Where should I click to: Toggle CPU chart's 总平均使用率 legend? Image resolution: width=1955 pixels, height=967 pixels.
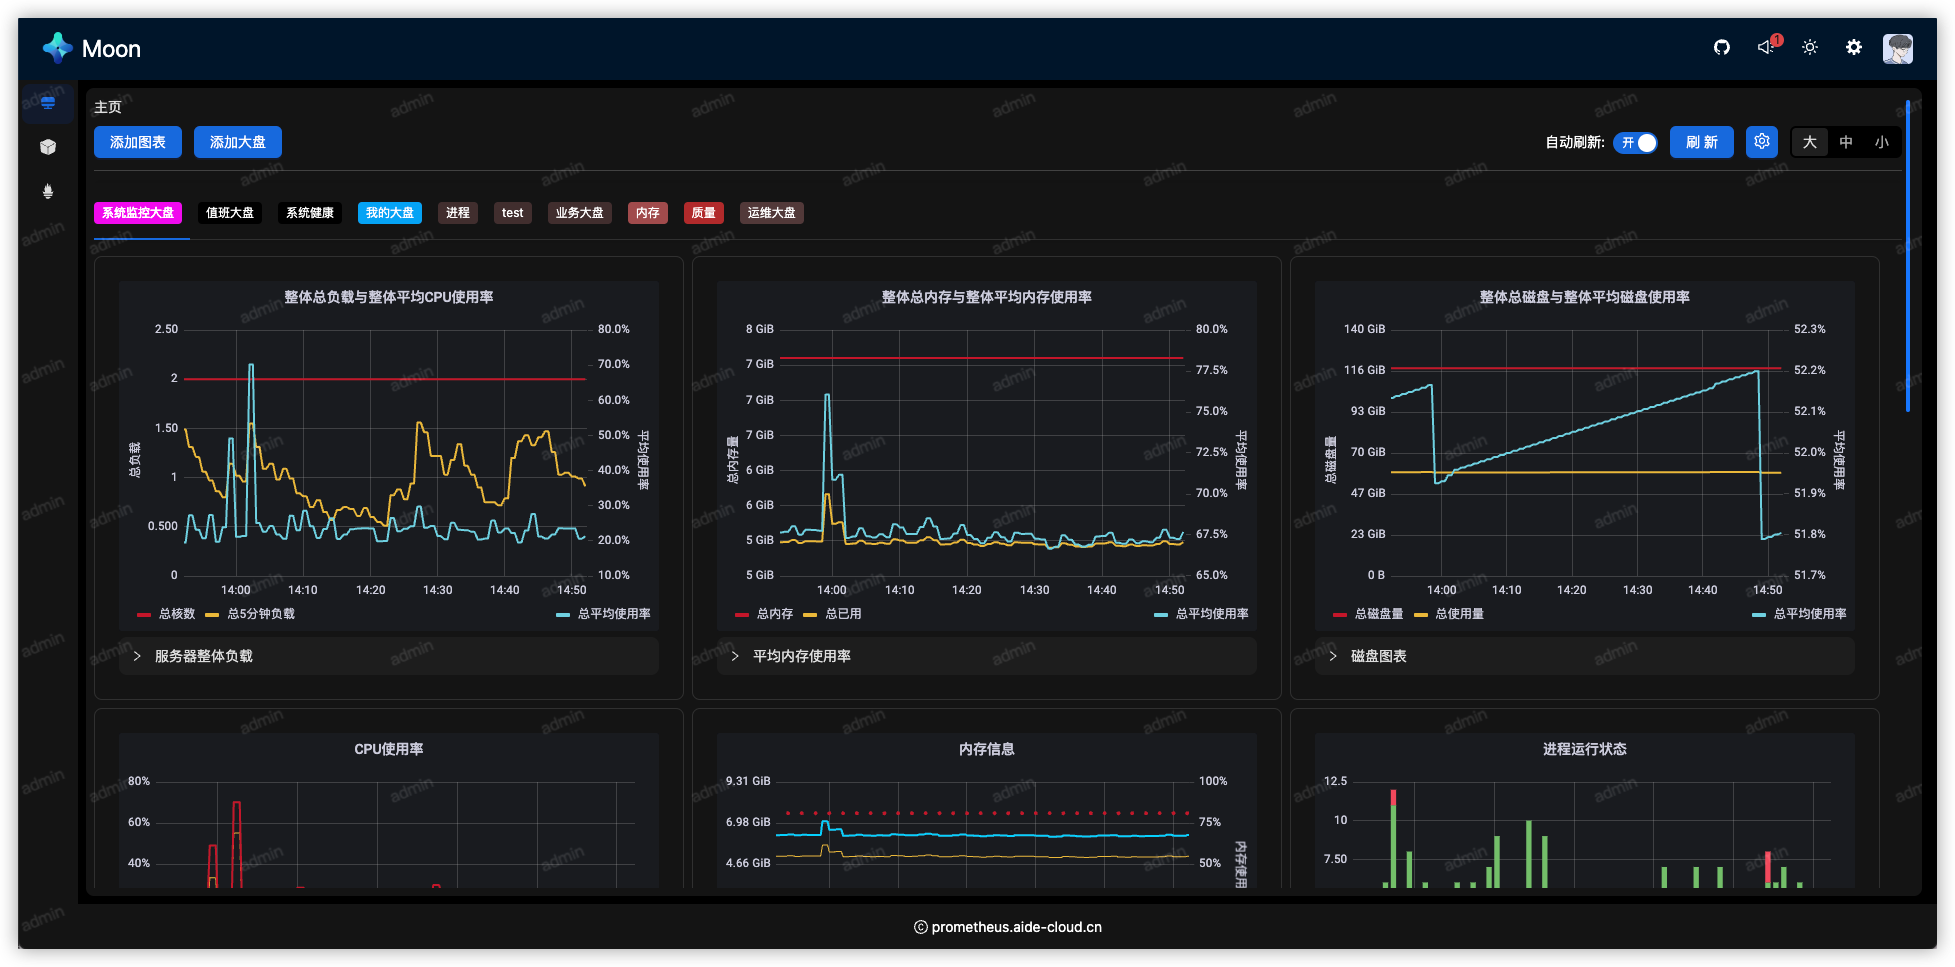[x=603, y=614]
